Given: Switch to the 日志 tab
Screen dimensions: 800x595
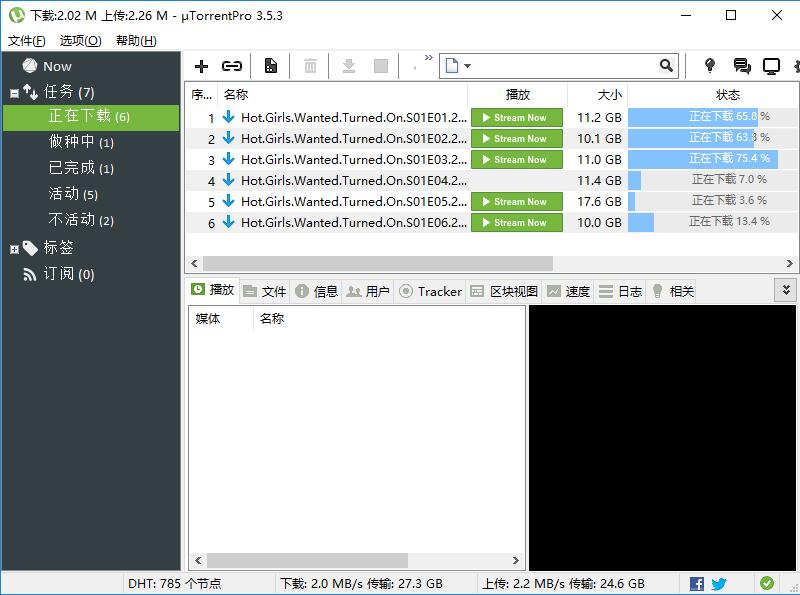Looking at the screenshot, I should coord(620,291).
